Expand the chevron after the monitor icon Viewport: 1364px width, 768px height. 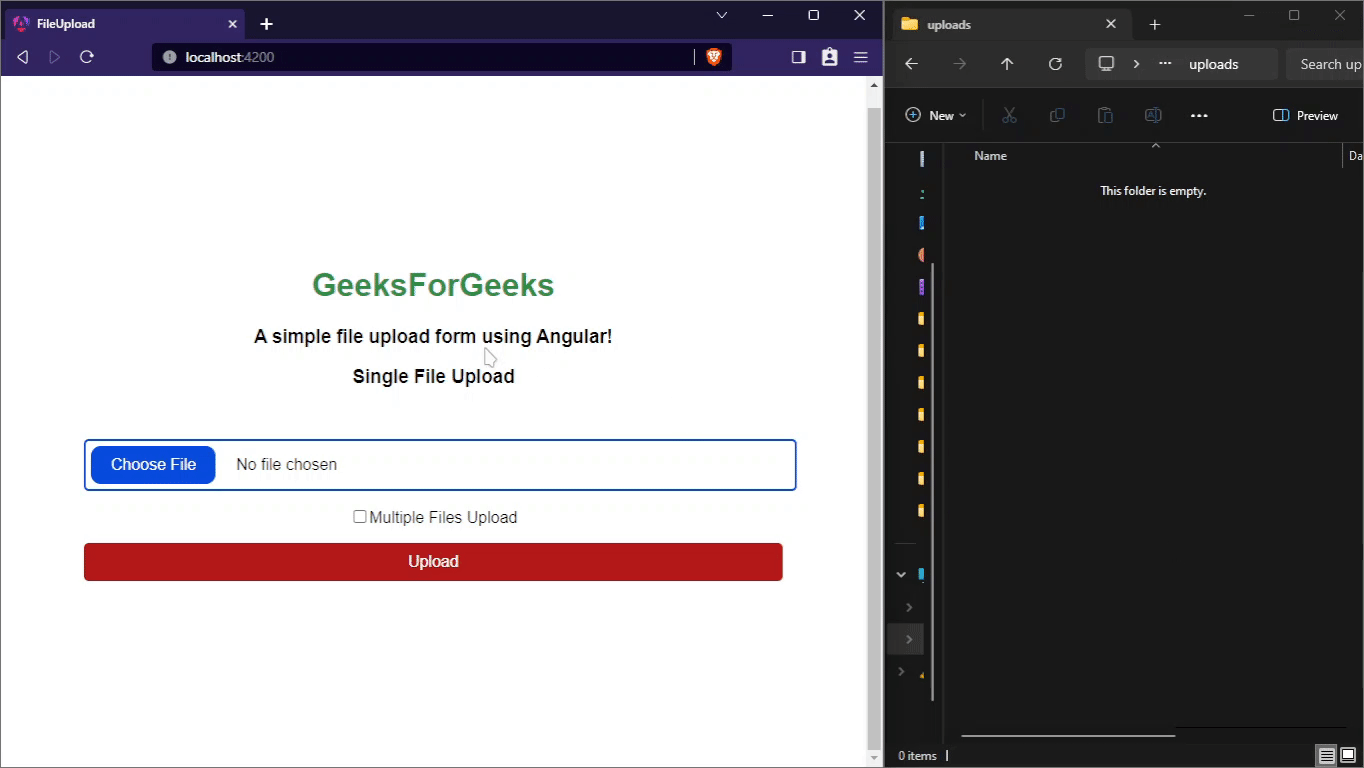pos(1136,64)
